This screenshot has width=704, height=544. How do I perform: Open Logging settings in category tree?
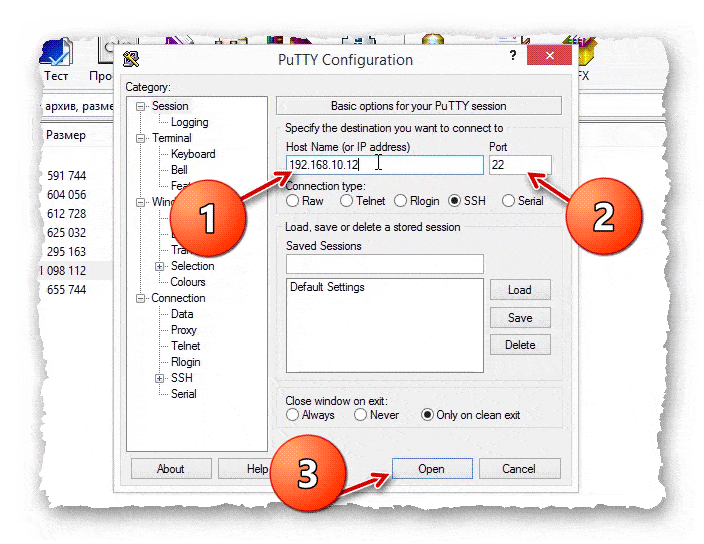[189, 122]
